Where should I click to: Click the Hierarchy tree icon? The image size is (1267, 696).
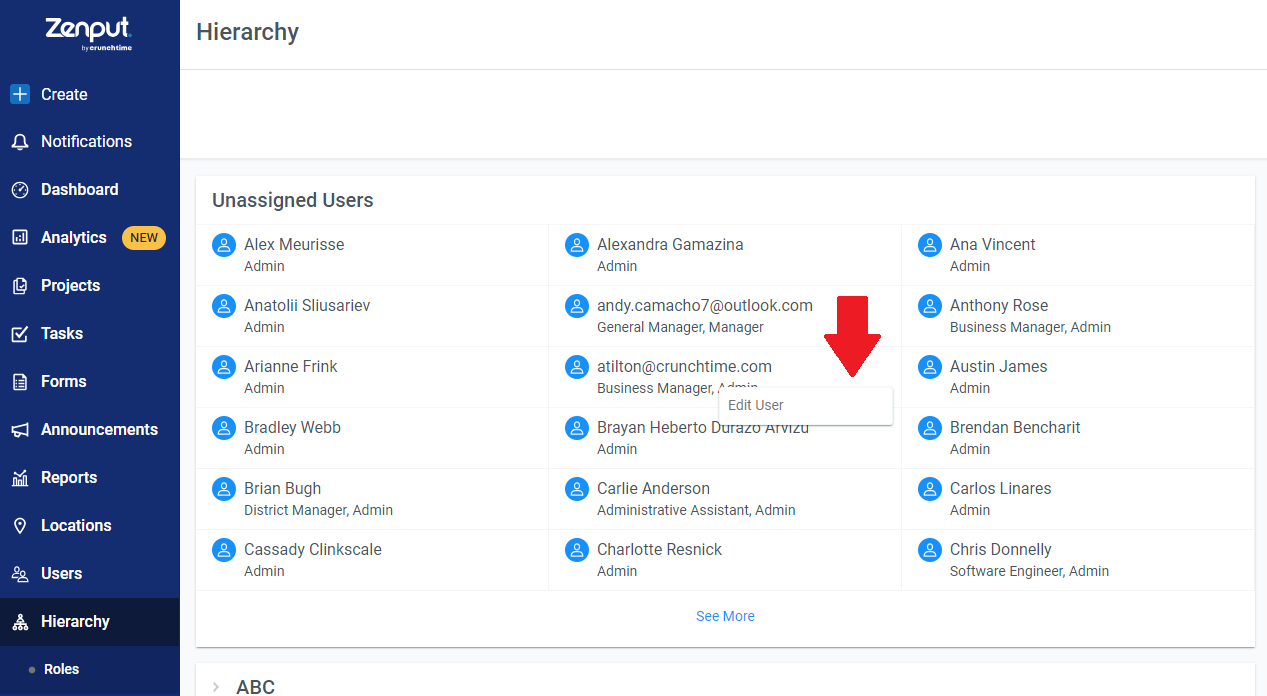coord(20,622)
